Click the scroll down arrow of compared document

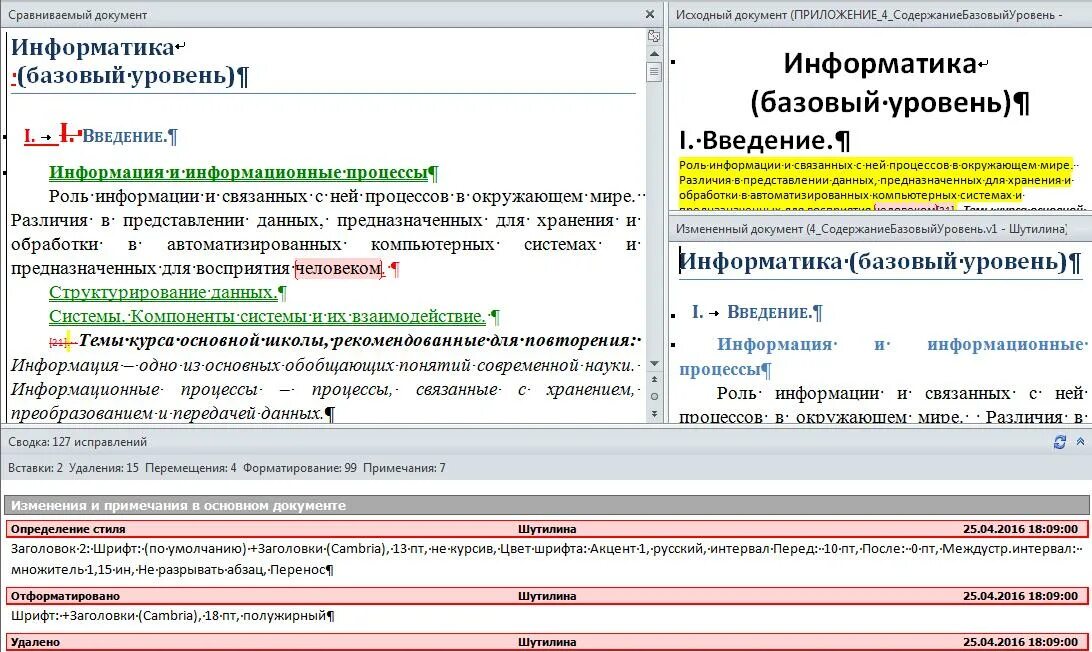click(x=654, y=364)
